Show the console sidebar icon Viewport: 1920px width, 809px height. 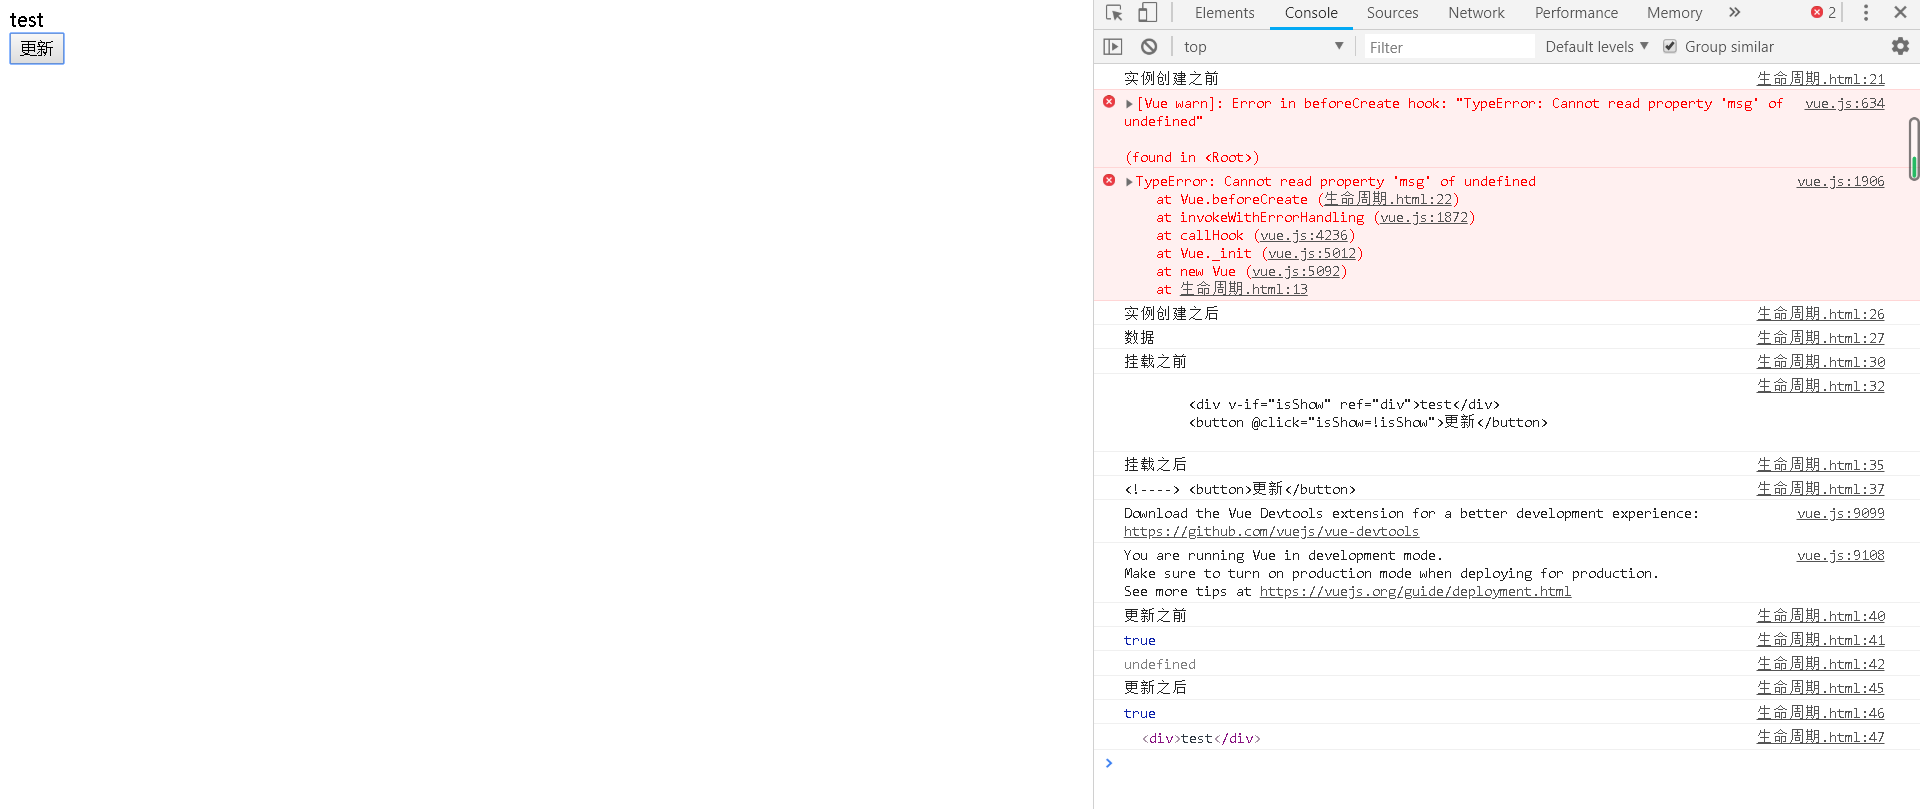coord(1113,47)
